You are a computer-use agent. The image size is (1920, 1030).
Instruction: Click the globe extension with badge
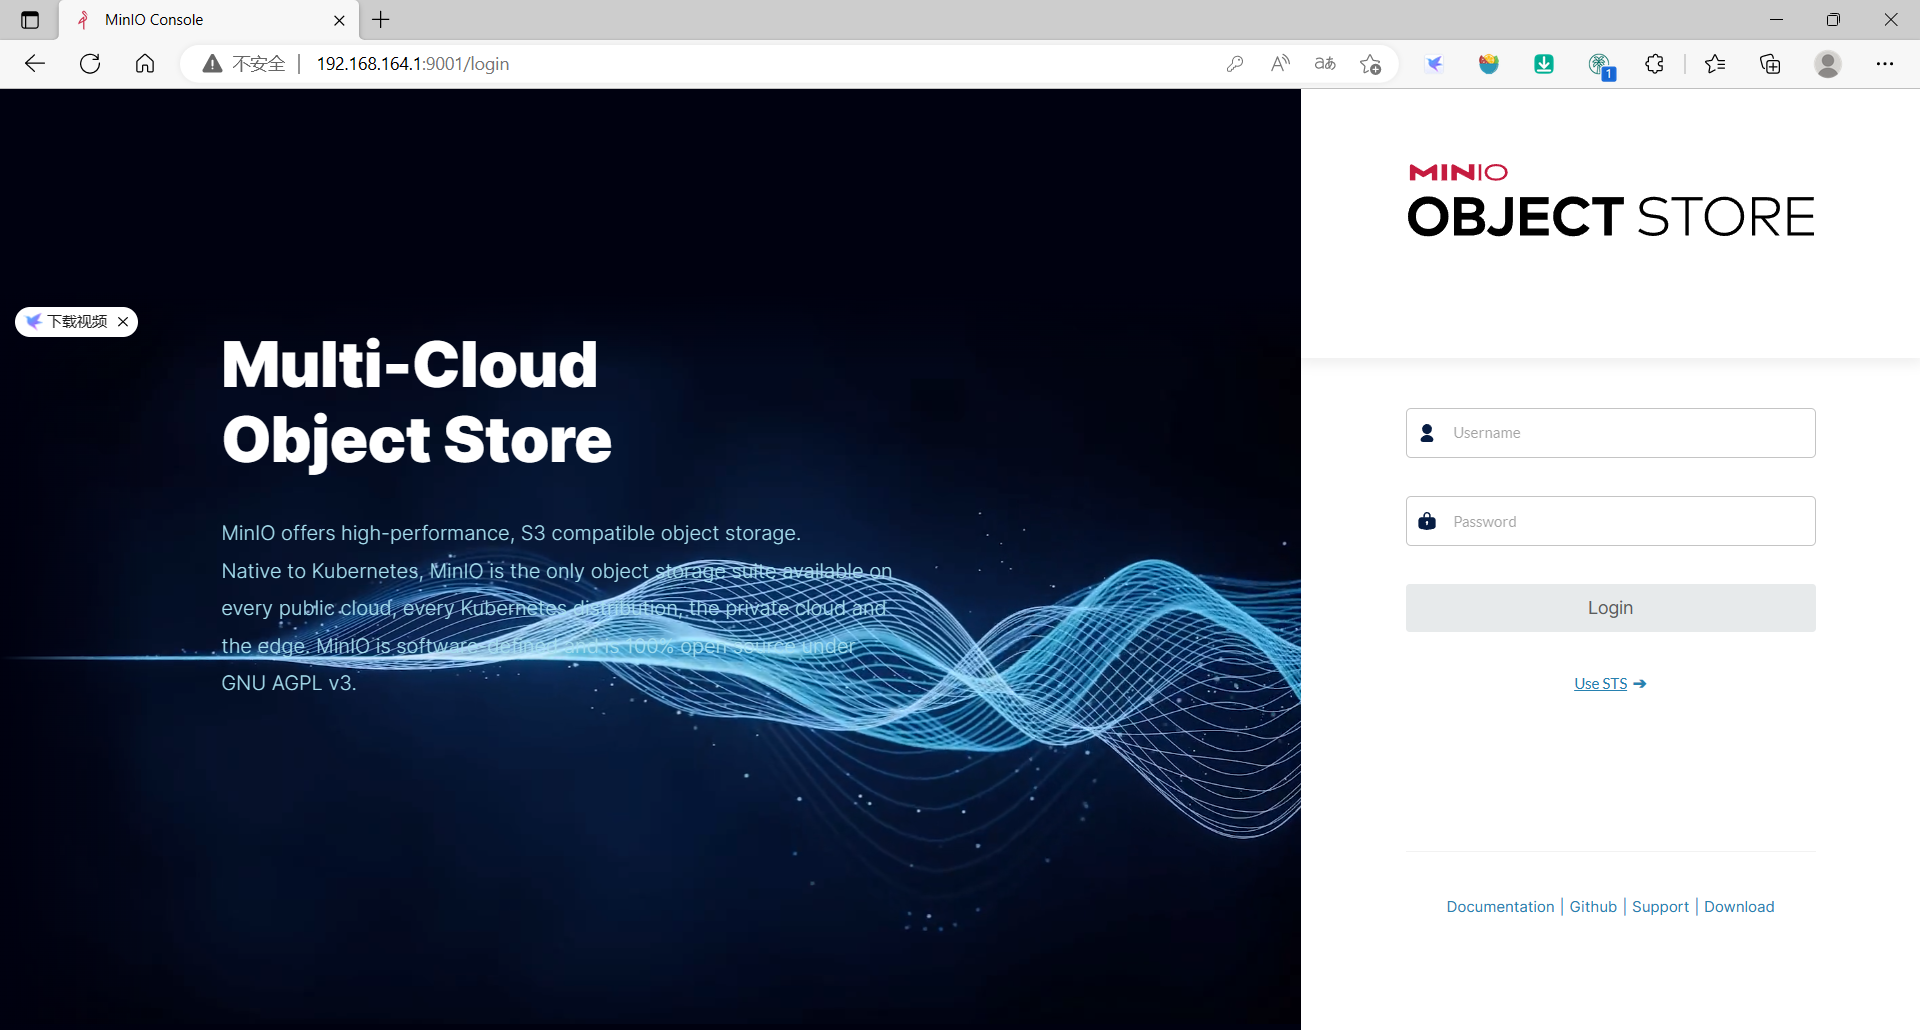pos(1600,66)
